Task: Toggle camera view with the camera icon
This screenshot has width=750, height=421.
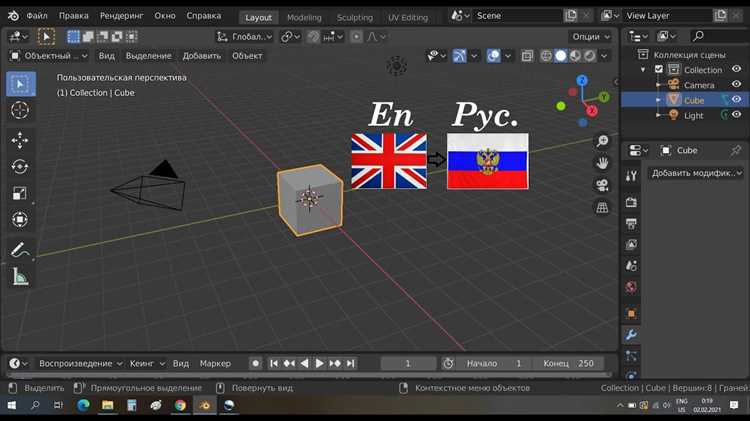Action: tap(602, 185)
